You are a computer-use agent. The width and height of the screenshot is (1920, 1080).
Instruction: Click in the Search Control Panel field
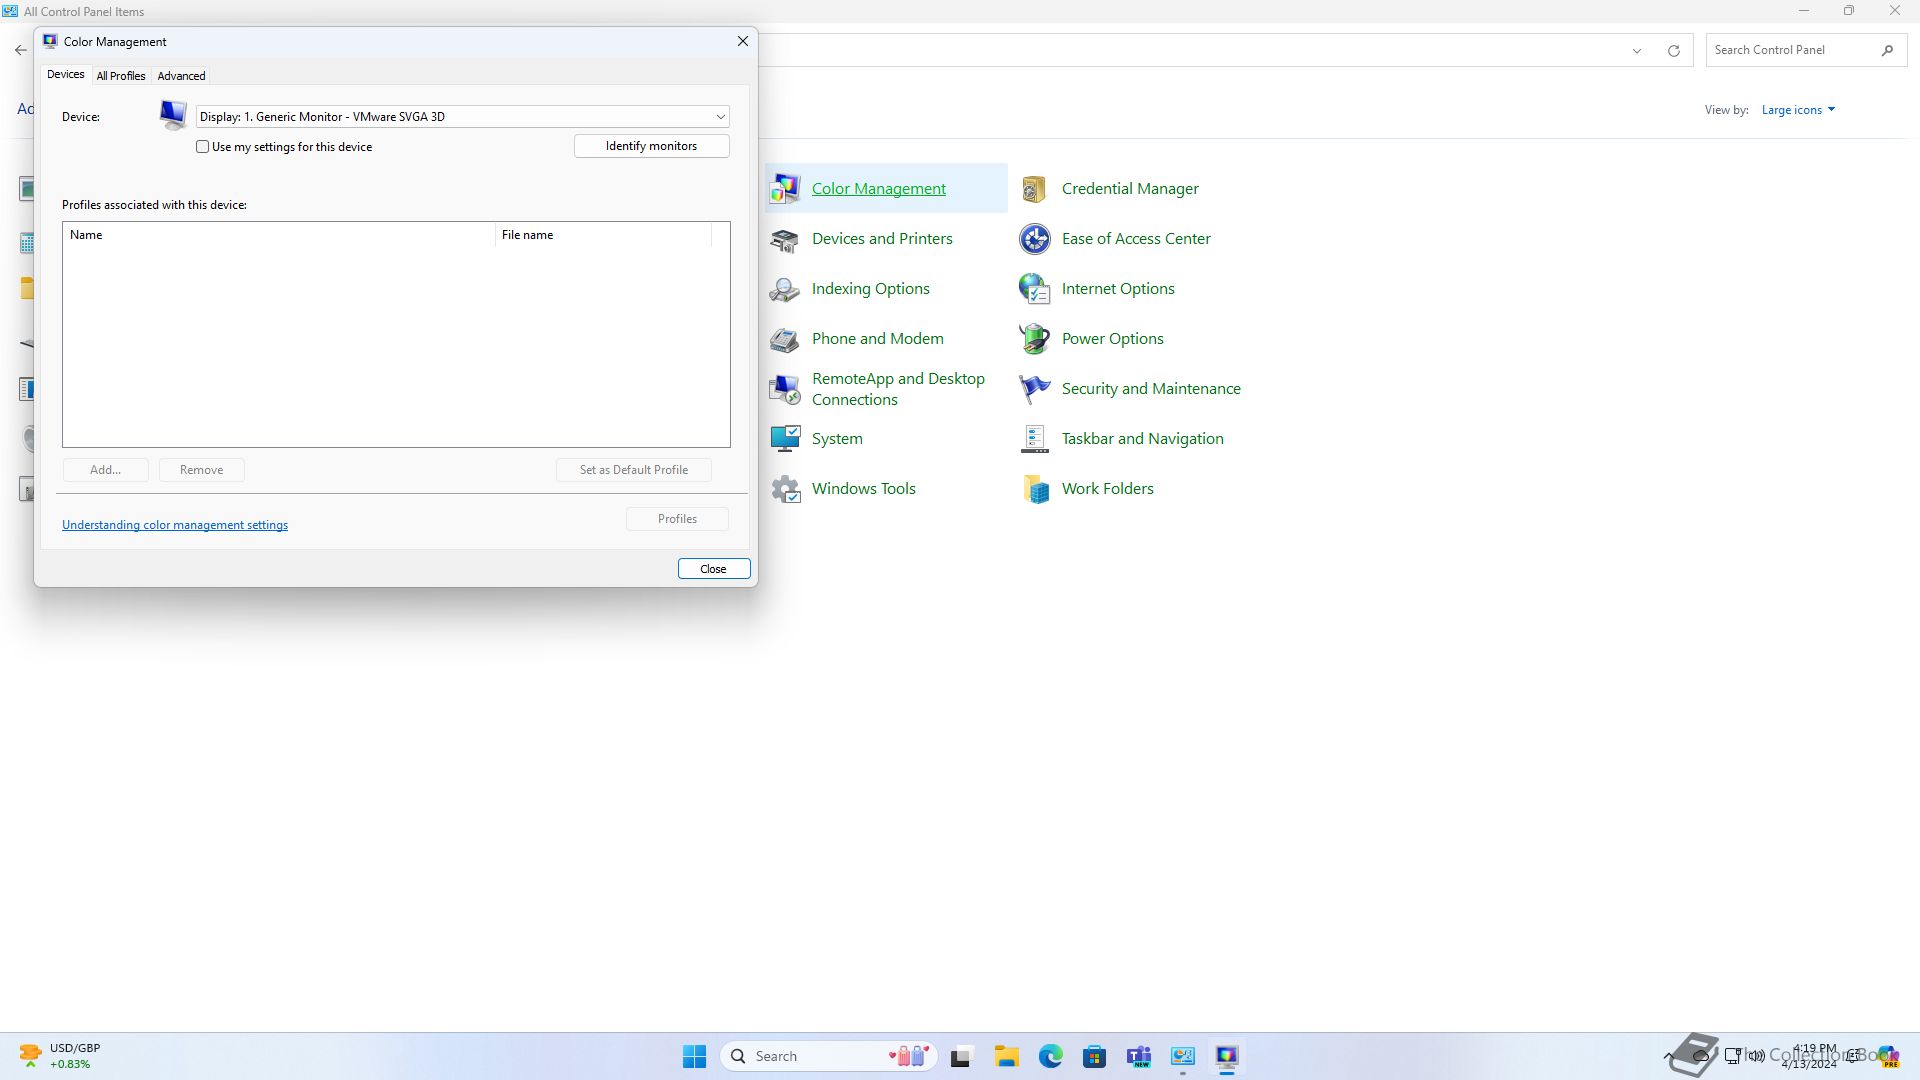(x=1790, y=50)
